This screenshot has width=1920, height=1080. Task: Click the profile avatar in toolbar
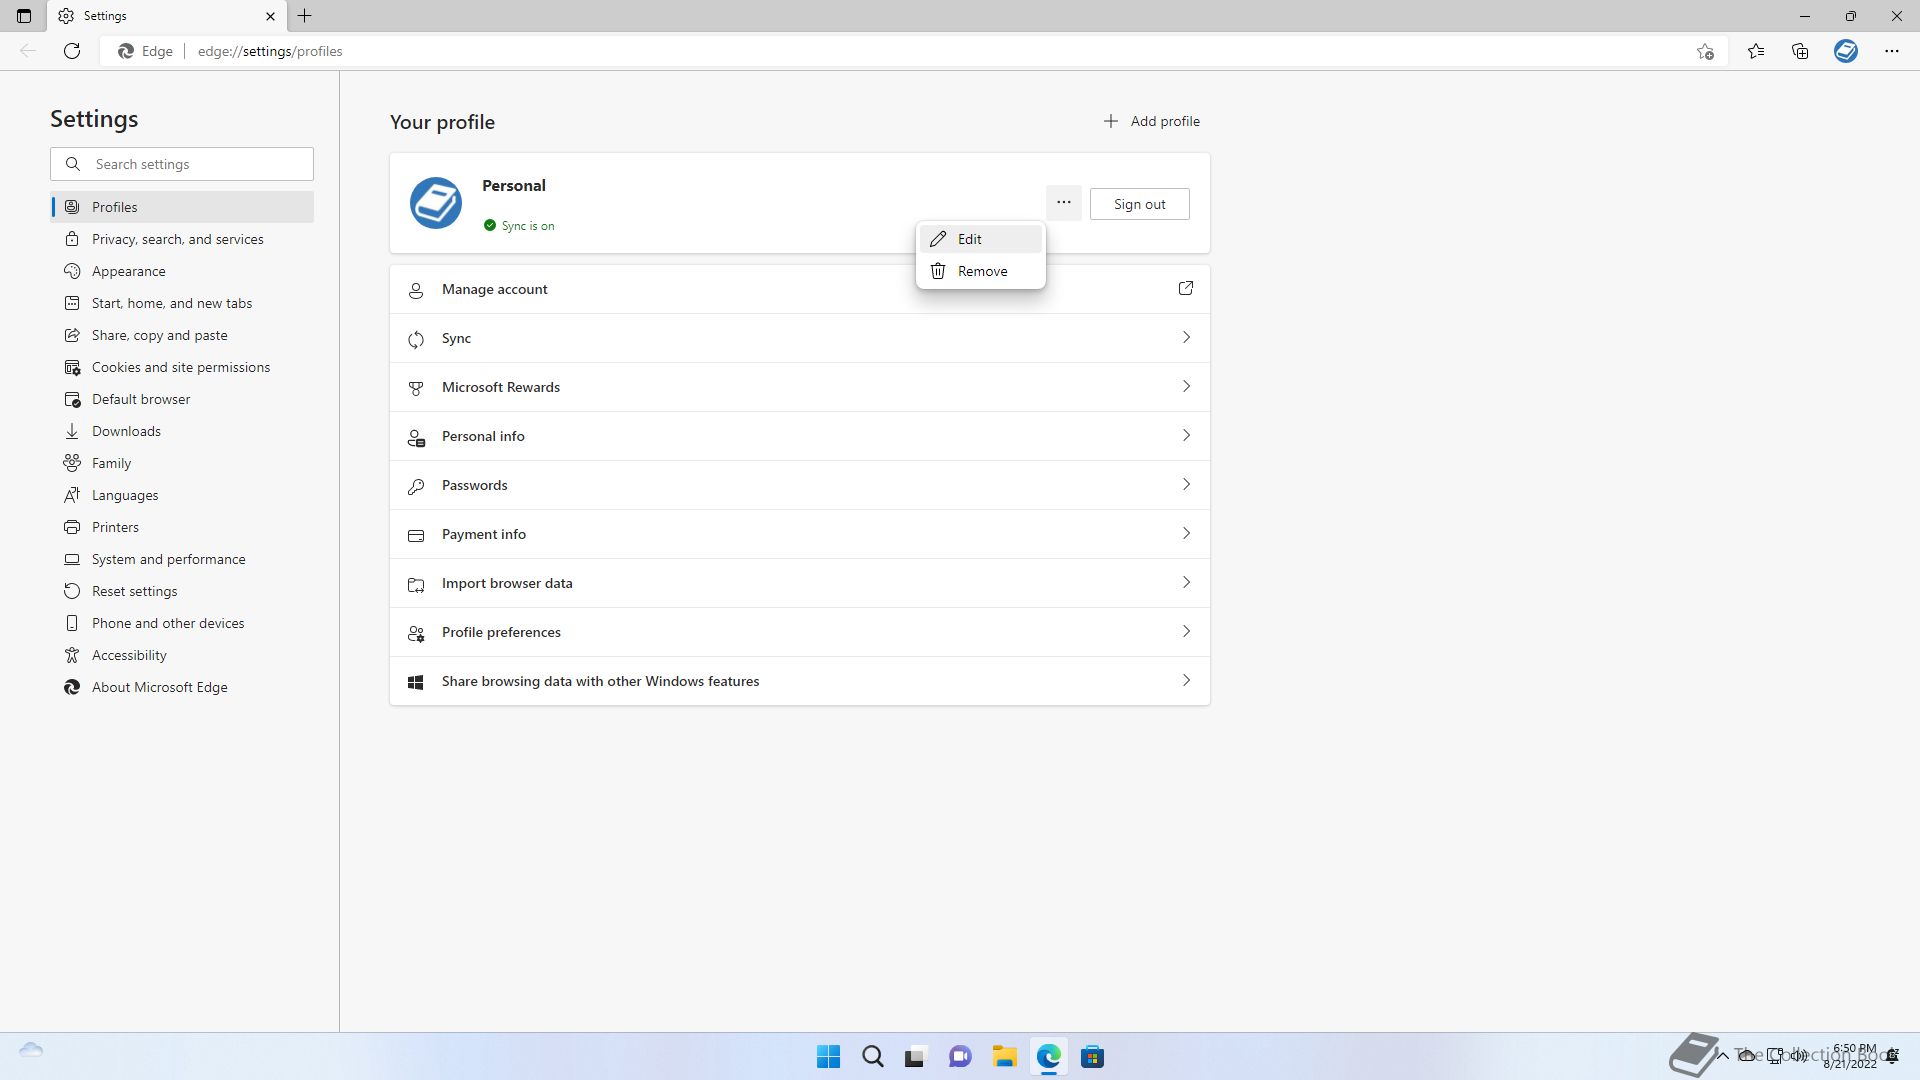click(1846, 51)
